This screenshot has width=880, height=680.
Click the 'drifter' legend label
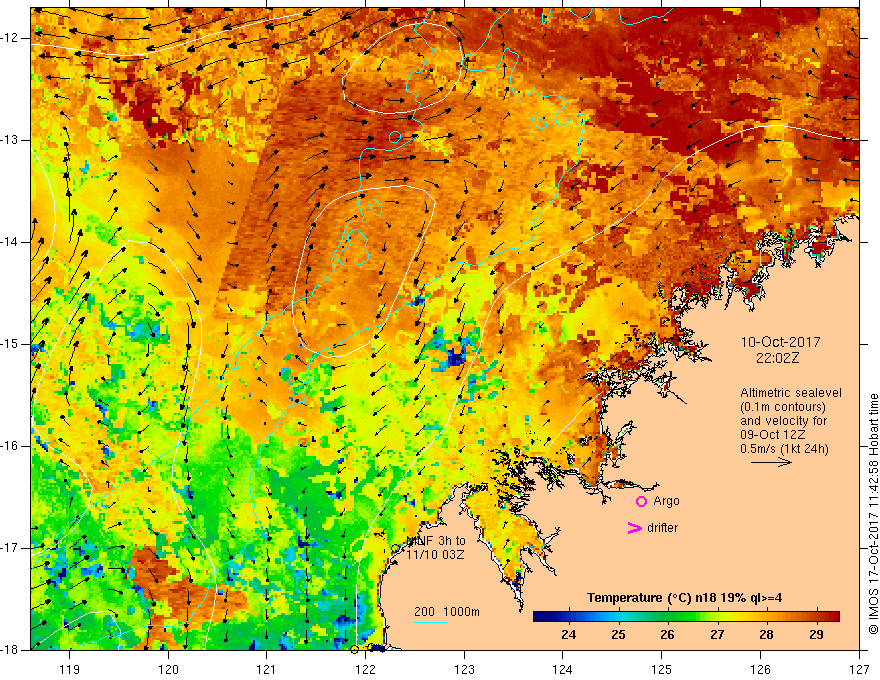(662, 527)
